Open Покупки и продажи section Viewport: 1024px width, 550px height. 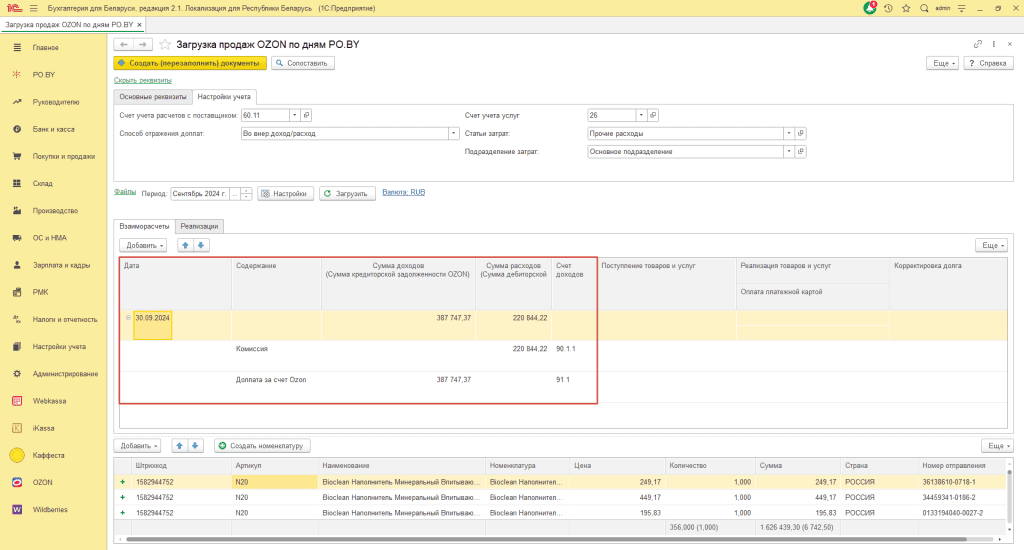(x=63, y=156)
